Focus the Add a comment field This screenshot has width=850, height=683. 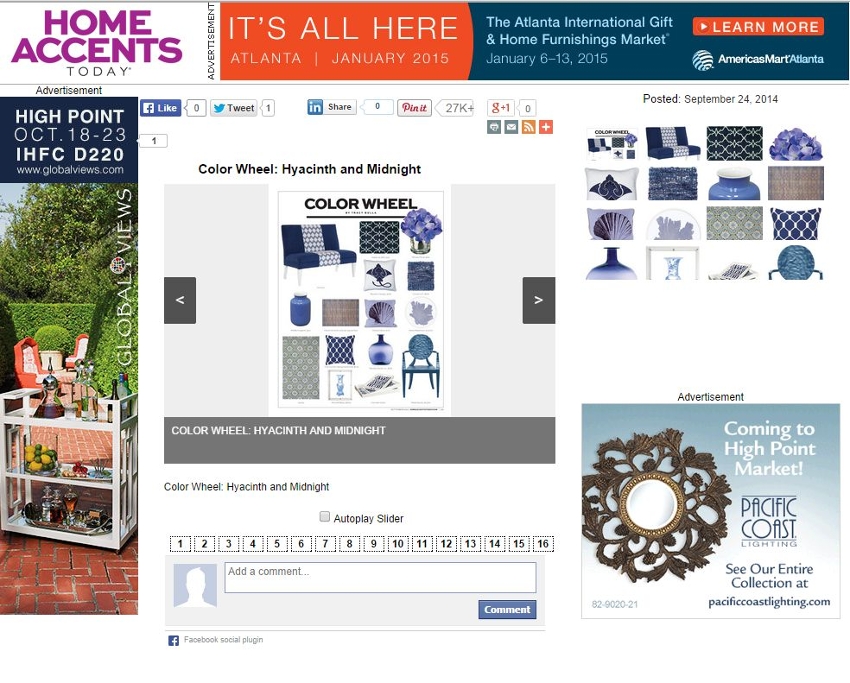click(x=381, y=577)
